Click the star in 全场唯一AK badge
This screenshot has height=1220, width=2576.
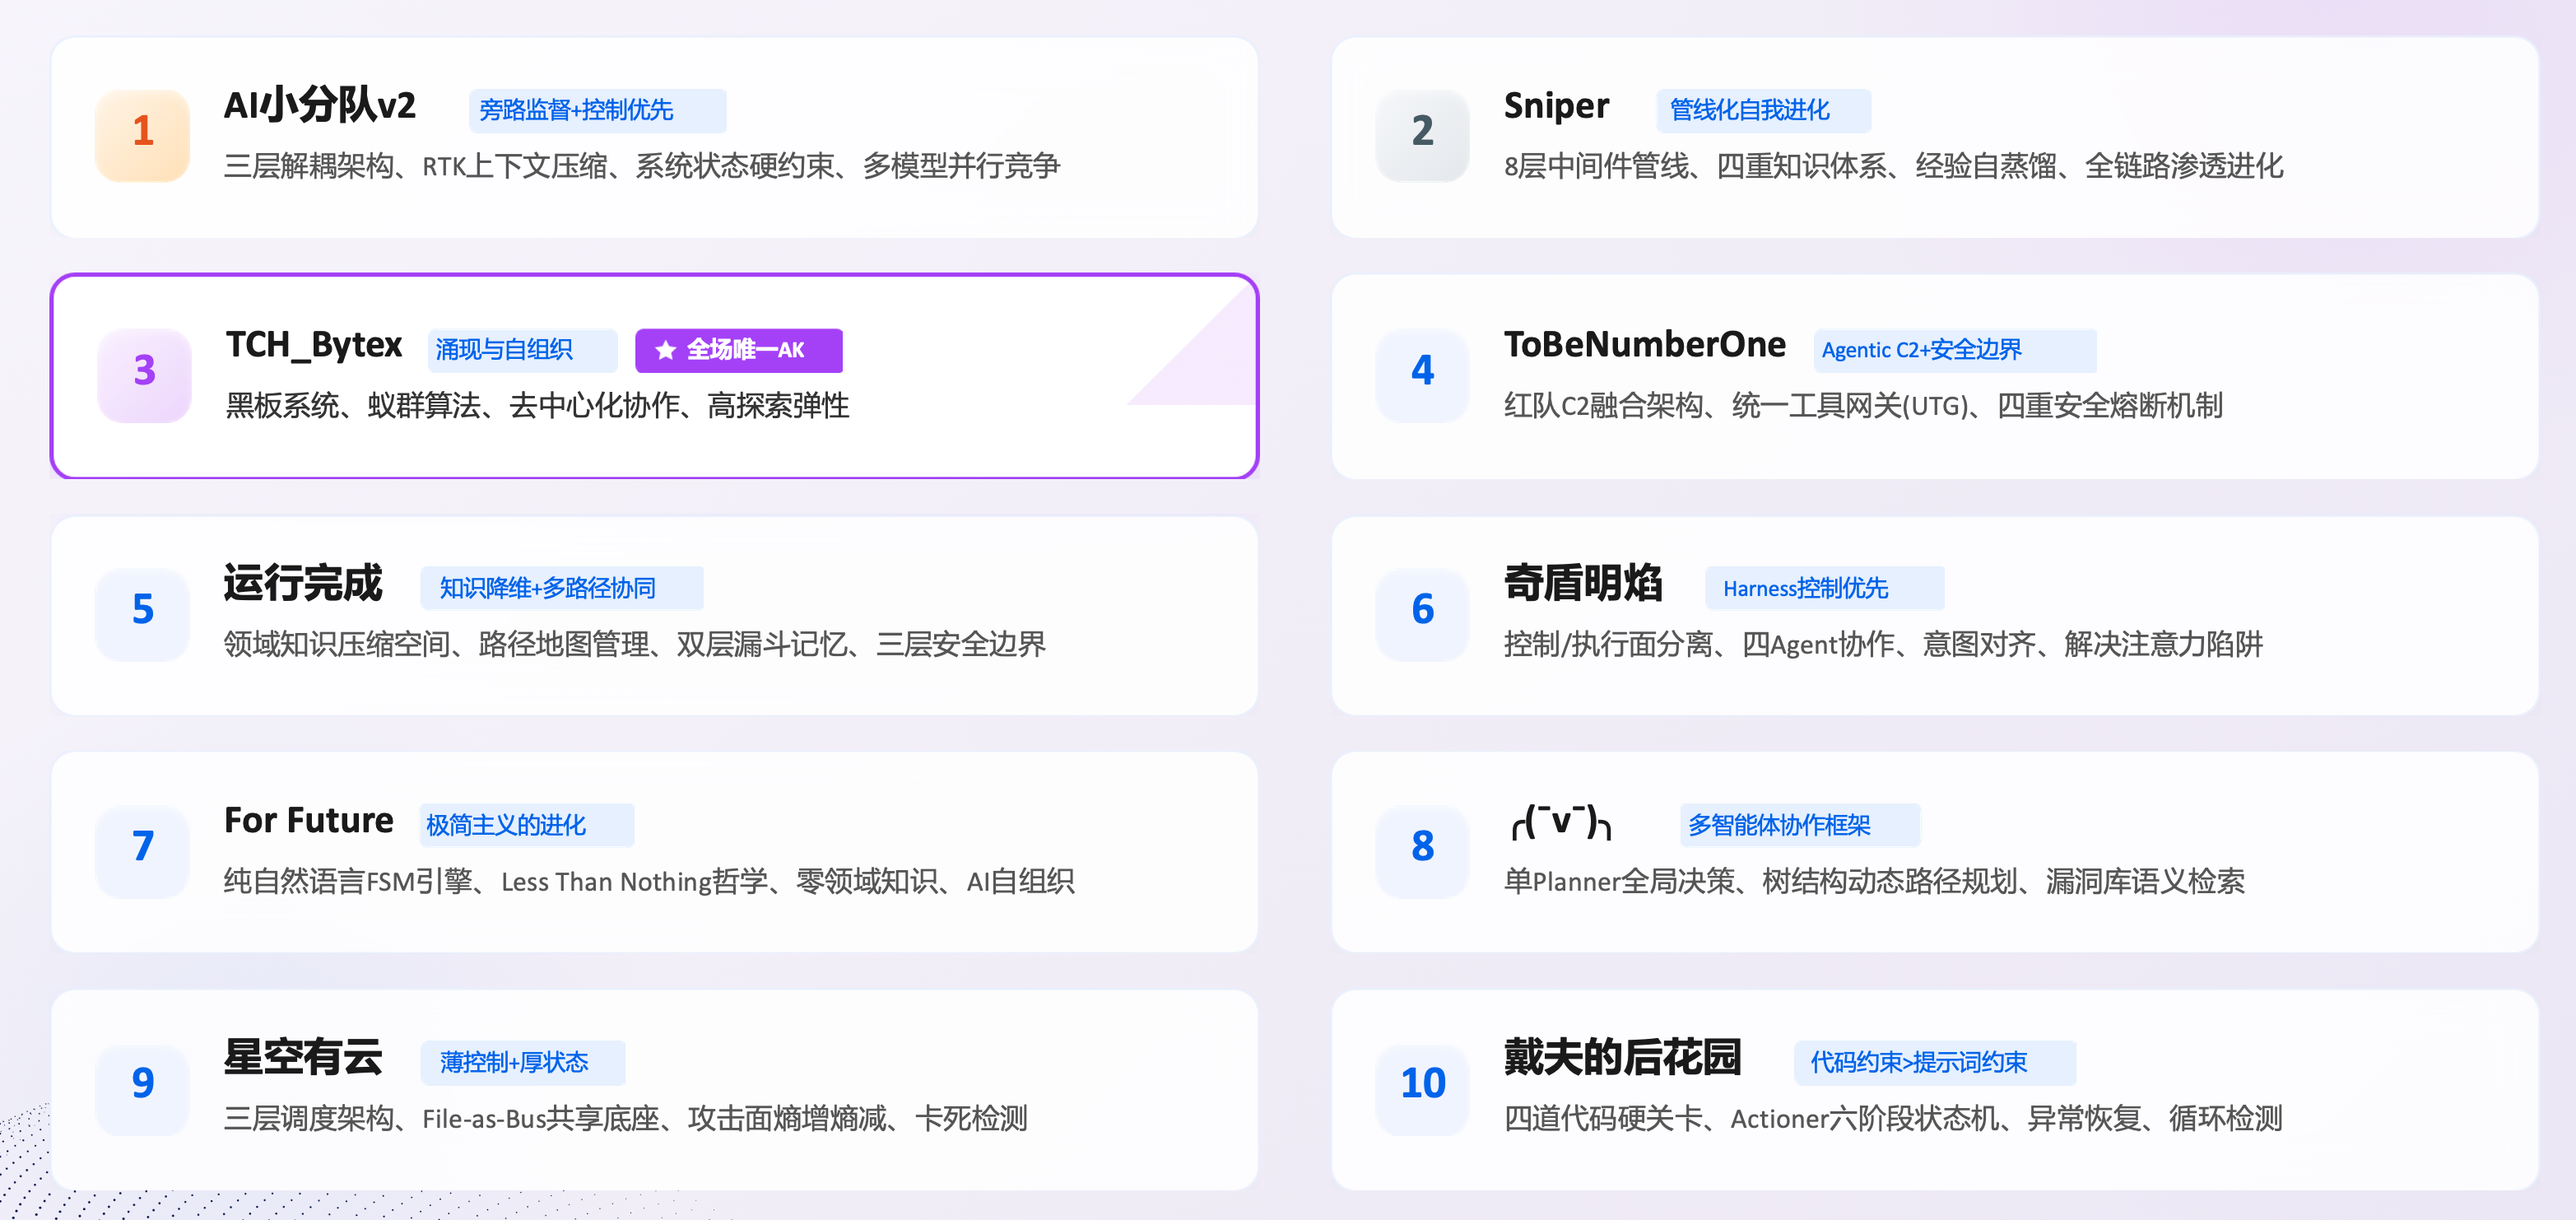click(665, 350)
